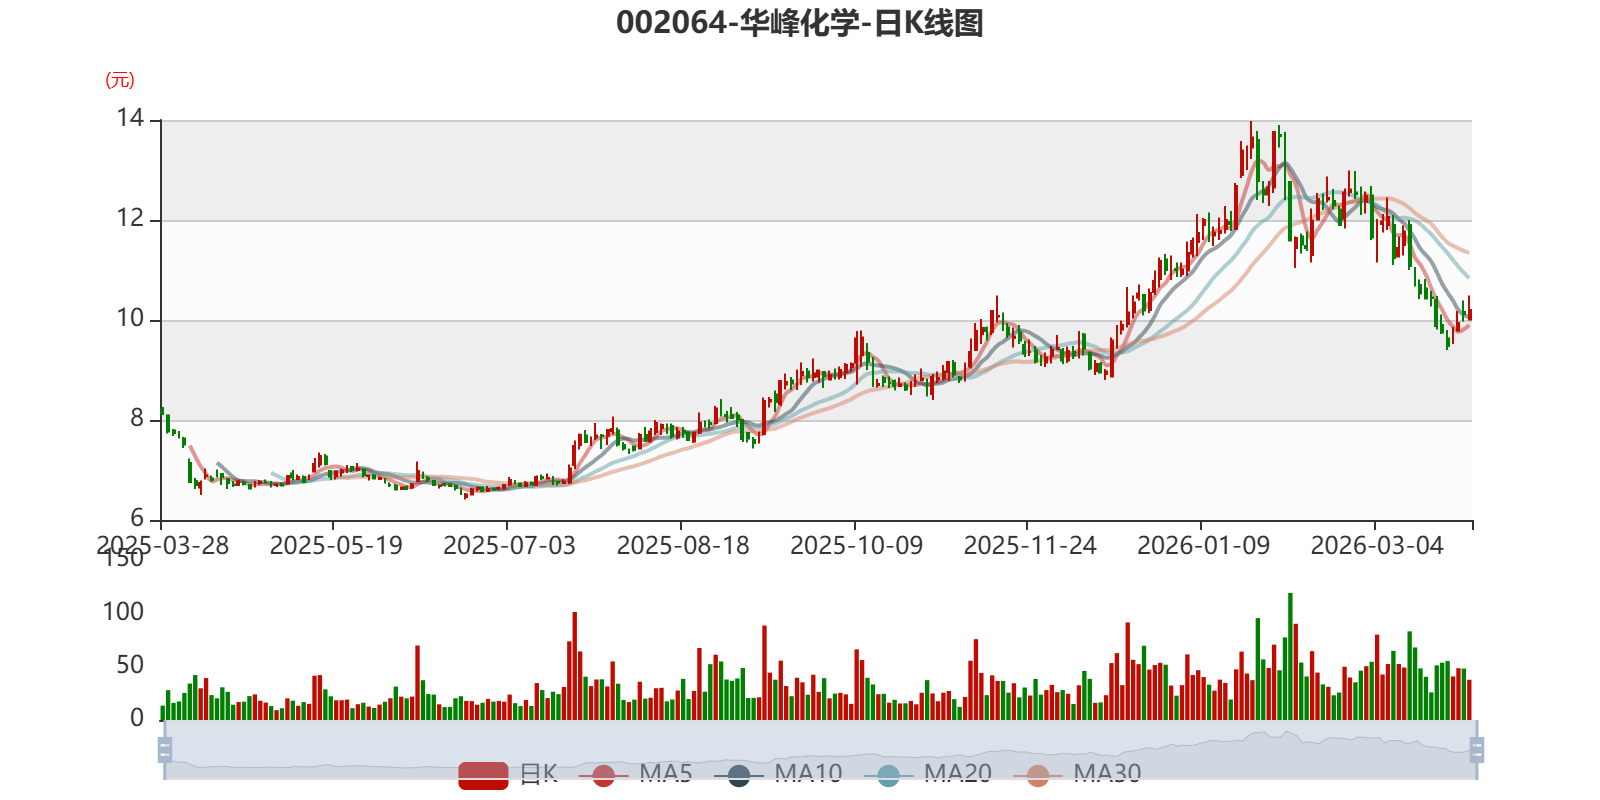This screenshot has width=1600, height=800.
Task: Click the tall red volume bar in early July 2025
Action: click(575, 666)
